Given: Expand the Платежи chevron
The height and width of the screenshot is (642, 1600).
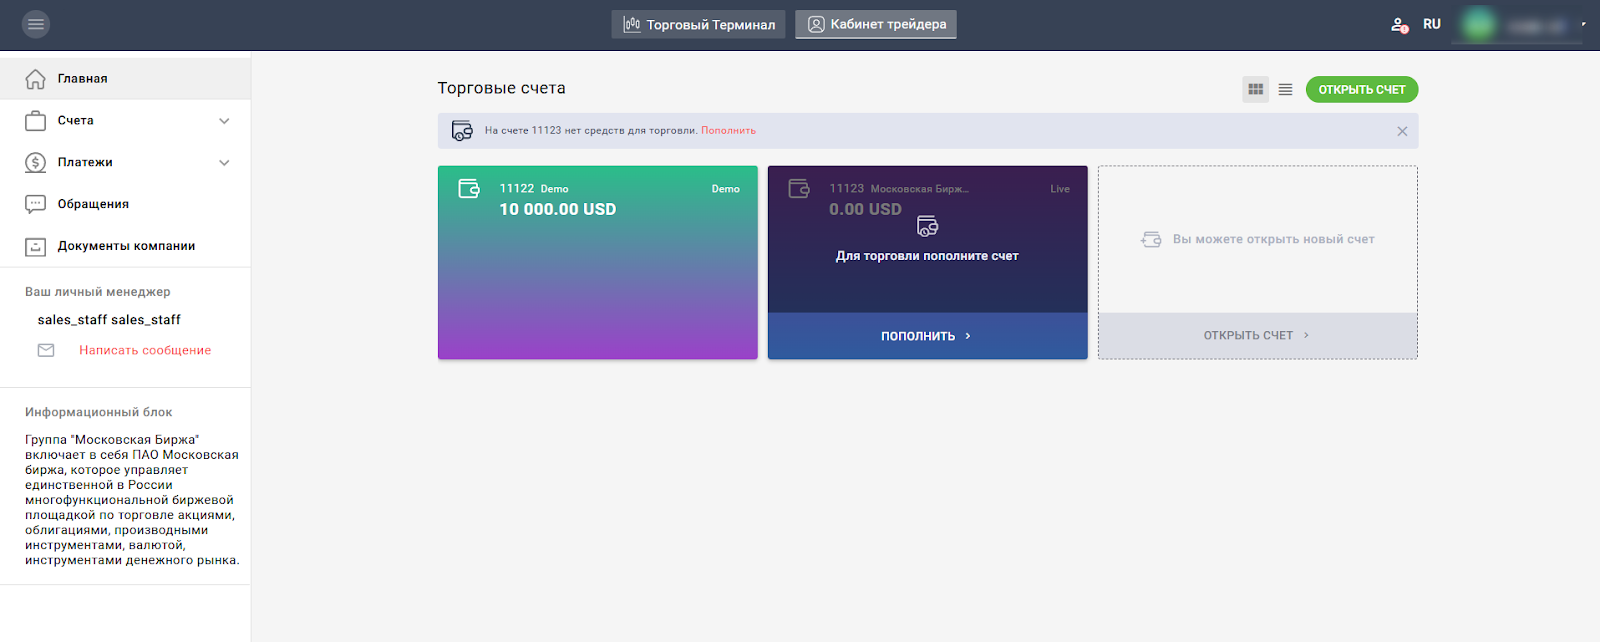Looking at the screenshot, I should point(224,163).
